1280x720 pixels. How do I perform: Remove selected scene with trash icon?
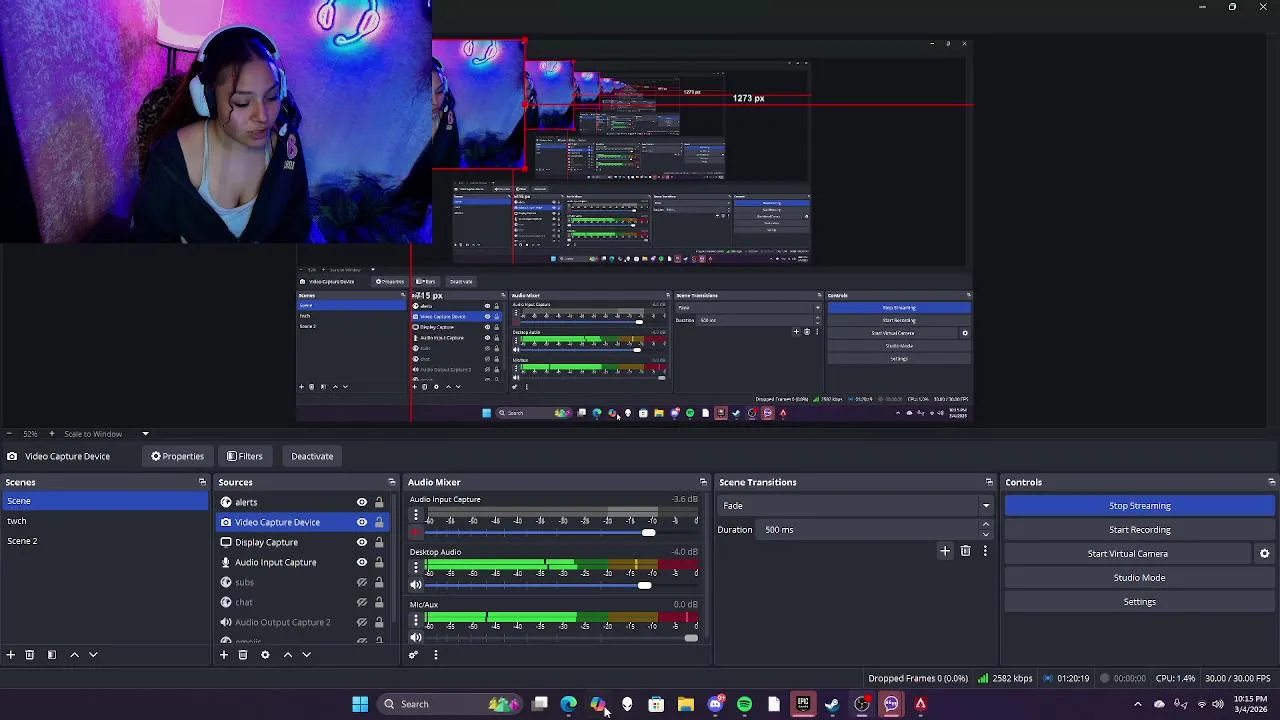[x=30, y=655]
